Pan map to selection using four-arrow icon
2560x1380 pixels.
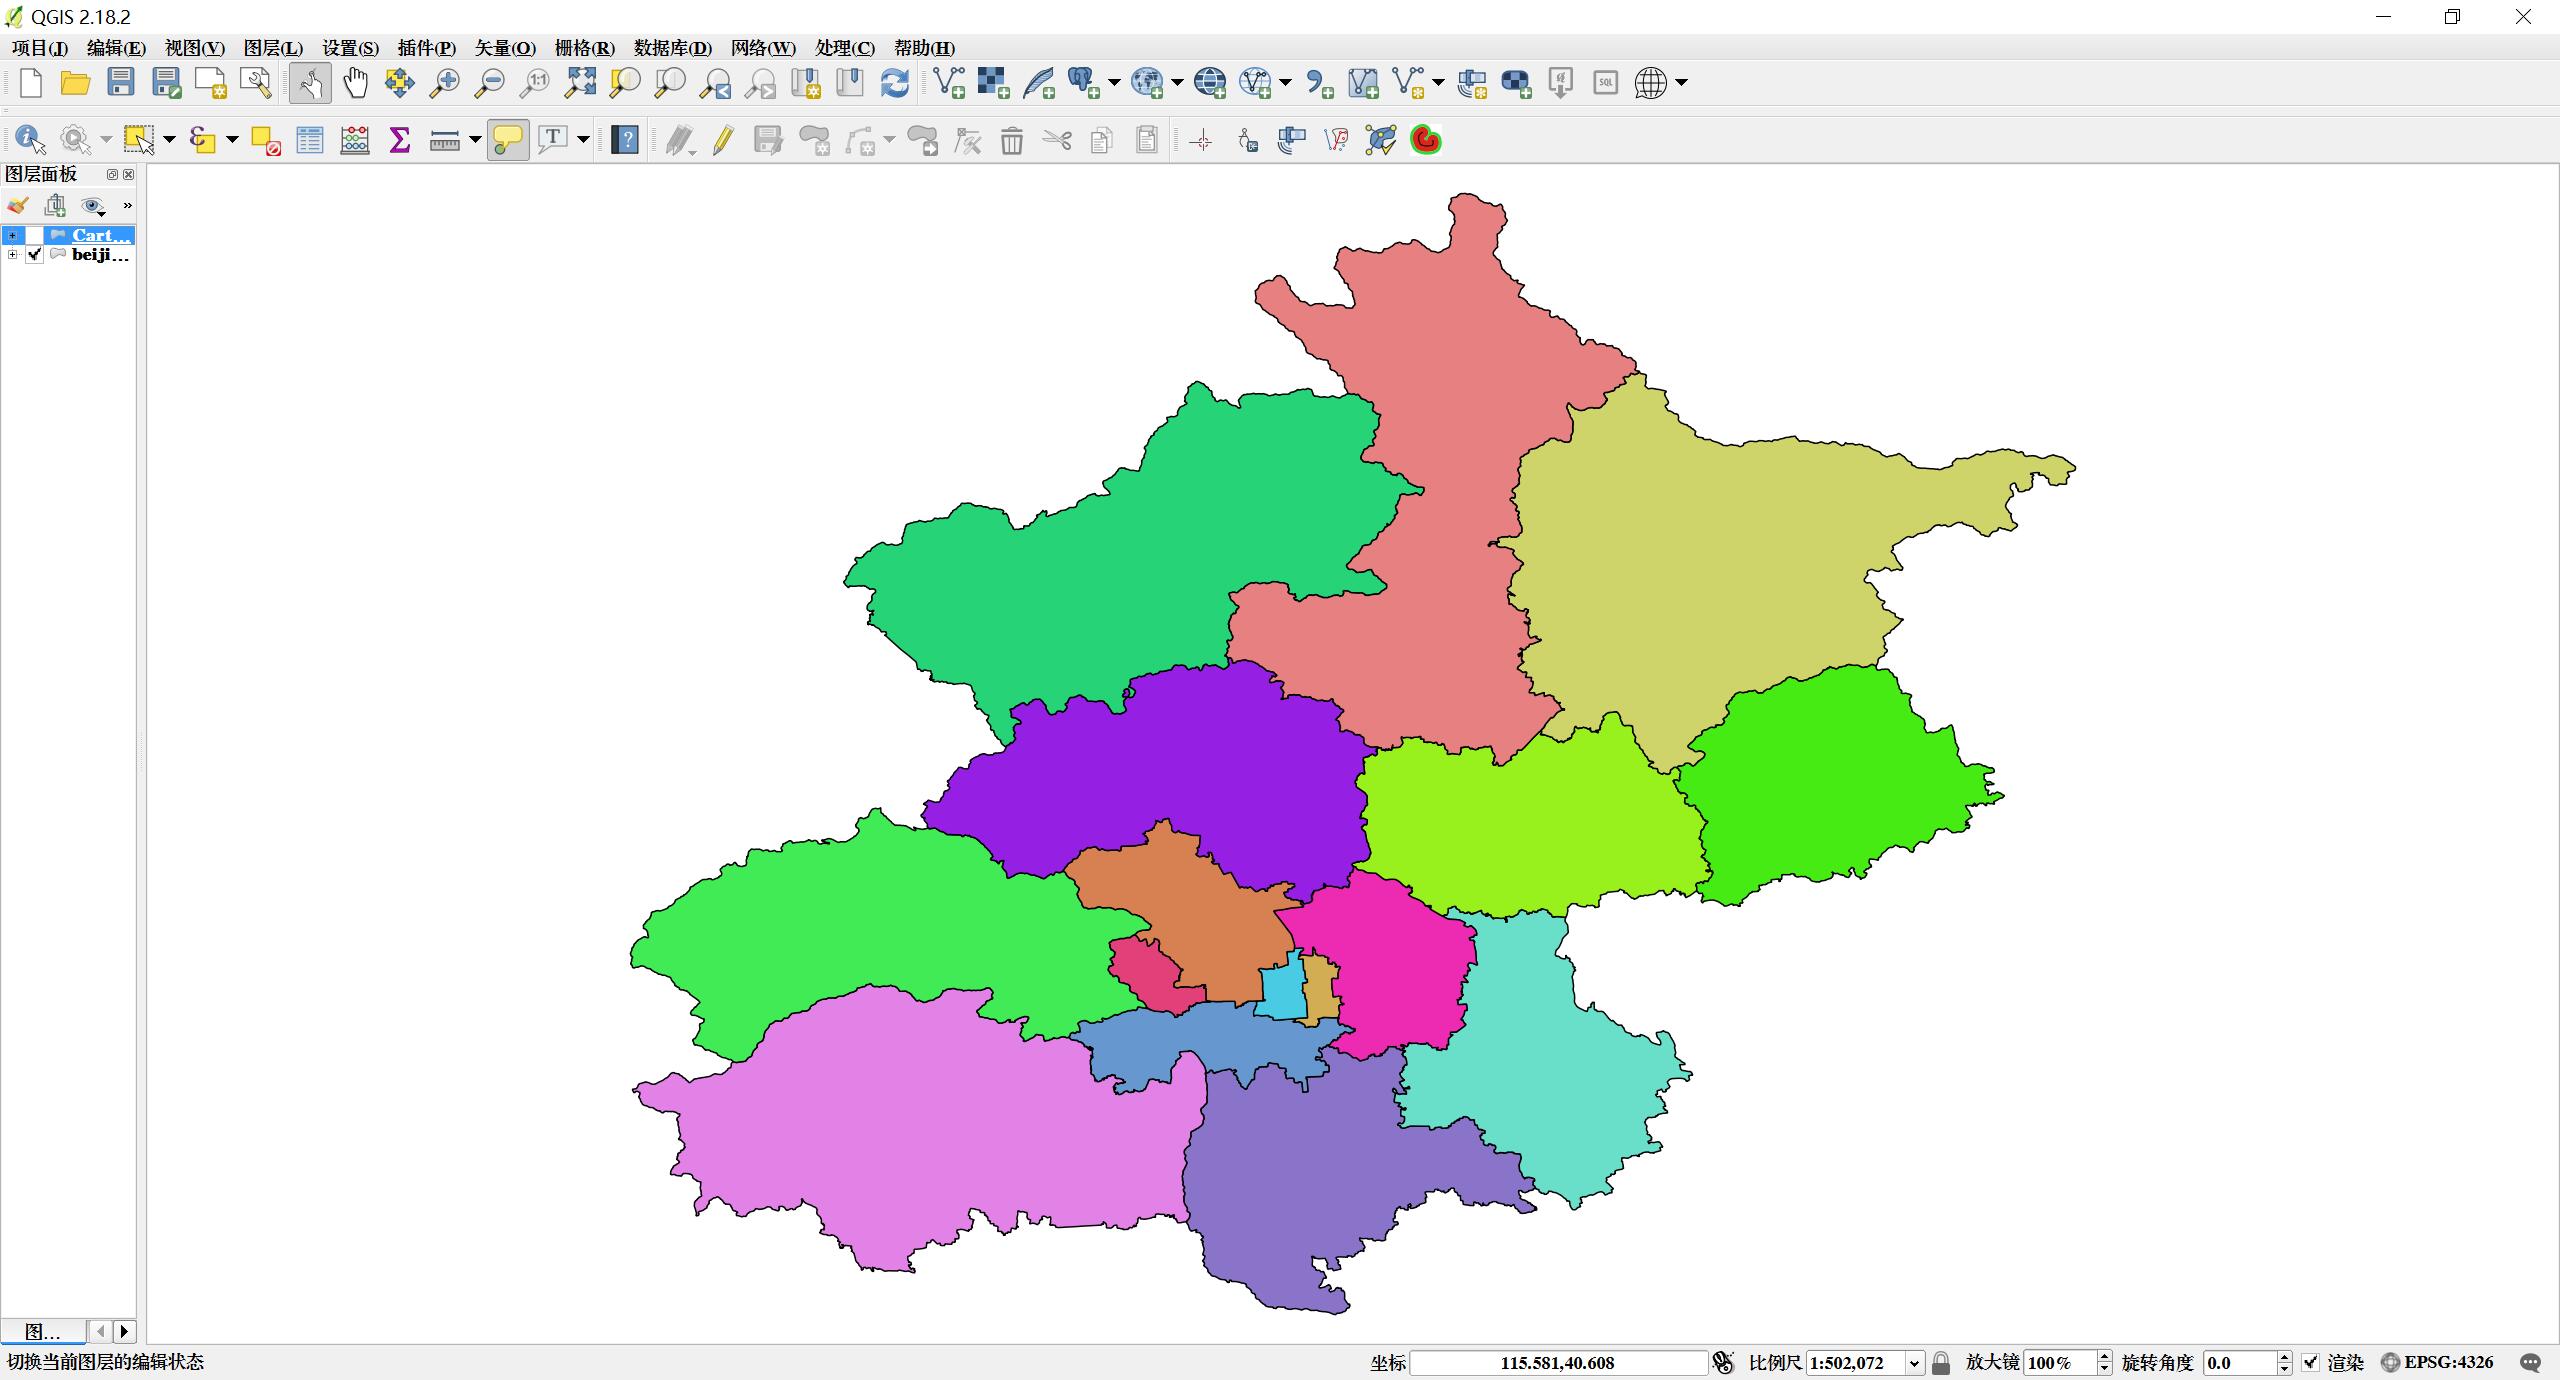(400, 83)
